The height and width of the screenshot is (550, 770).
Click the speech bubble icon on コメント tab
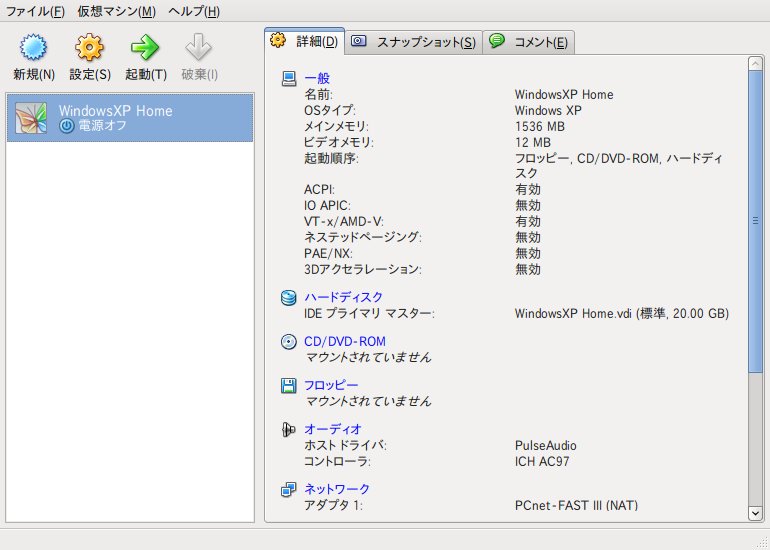[497, 41]
